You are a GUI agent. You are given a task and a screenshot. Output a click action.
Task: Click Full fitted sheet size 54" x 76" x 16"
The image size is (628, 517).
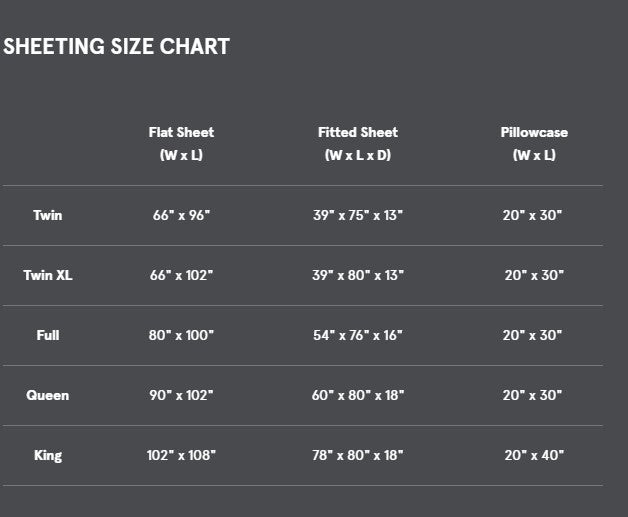tap(358, 335)
